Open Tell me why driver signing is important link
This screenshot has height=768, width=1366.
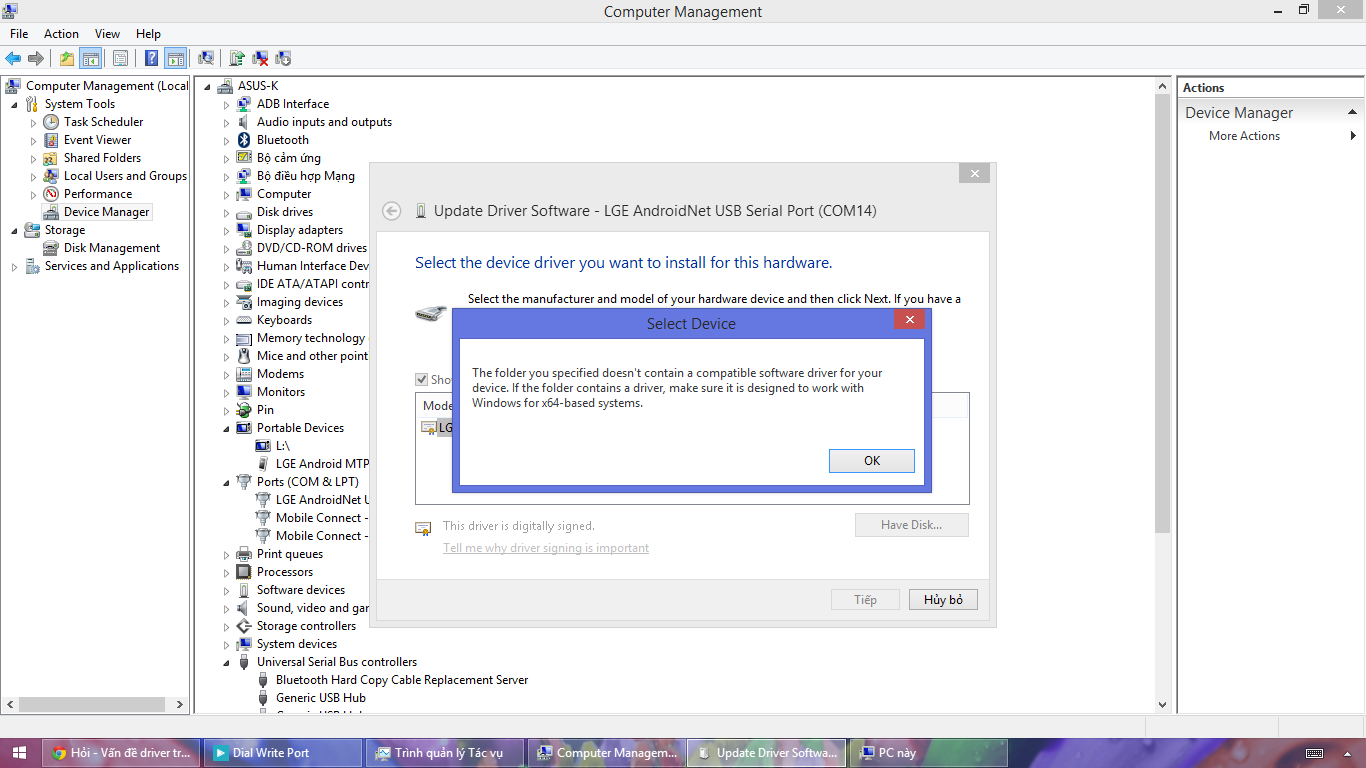pyautogui.click(x=546, y=548)
